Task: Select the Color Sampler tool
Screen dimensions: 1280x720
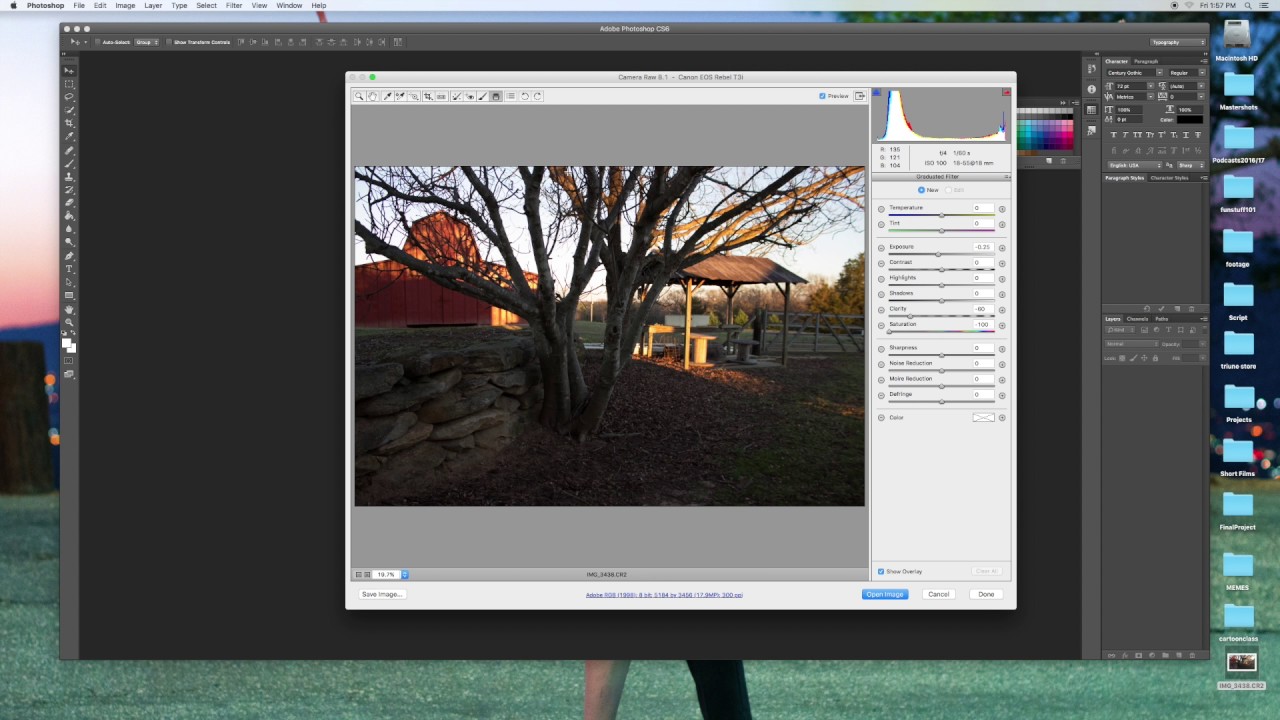Action: click(400, 96)
